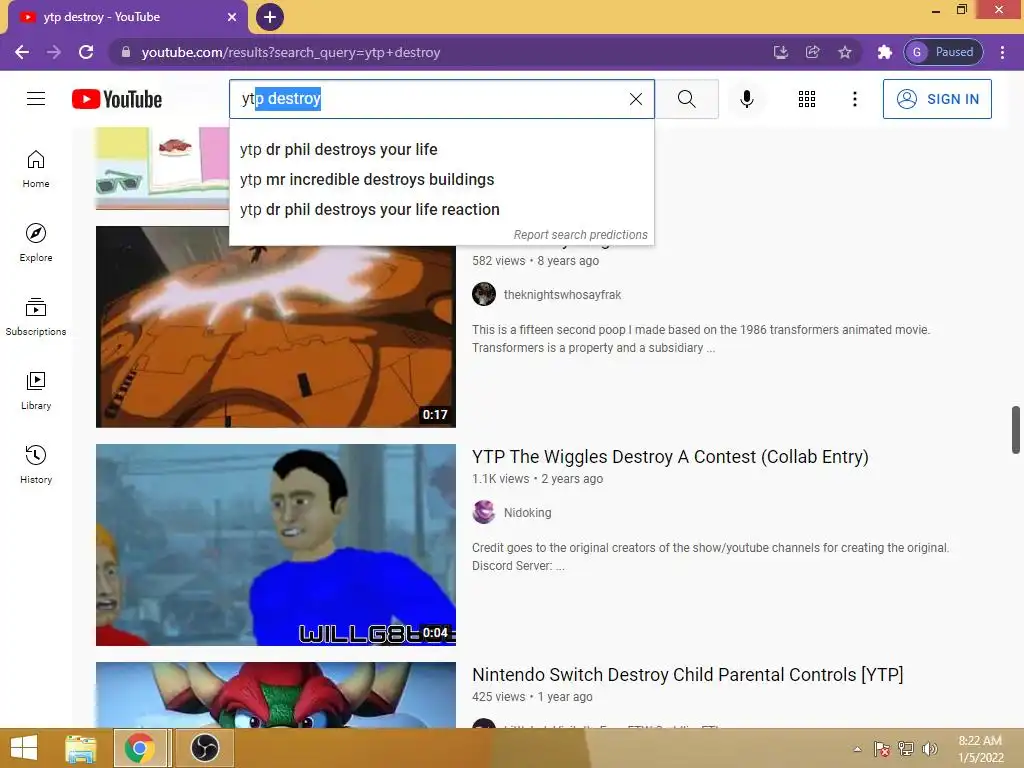The height and width of the screenshot is (768, 1024).
Task: Visit theknightswhosayfrak channel name
Action: (562, 295)
